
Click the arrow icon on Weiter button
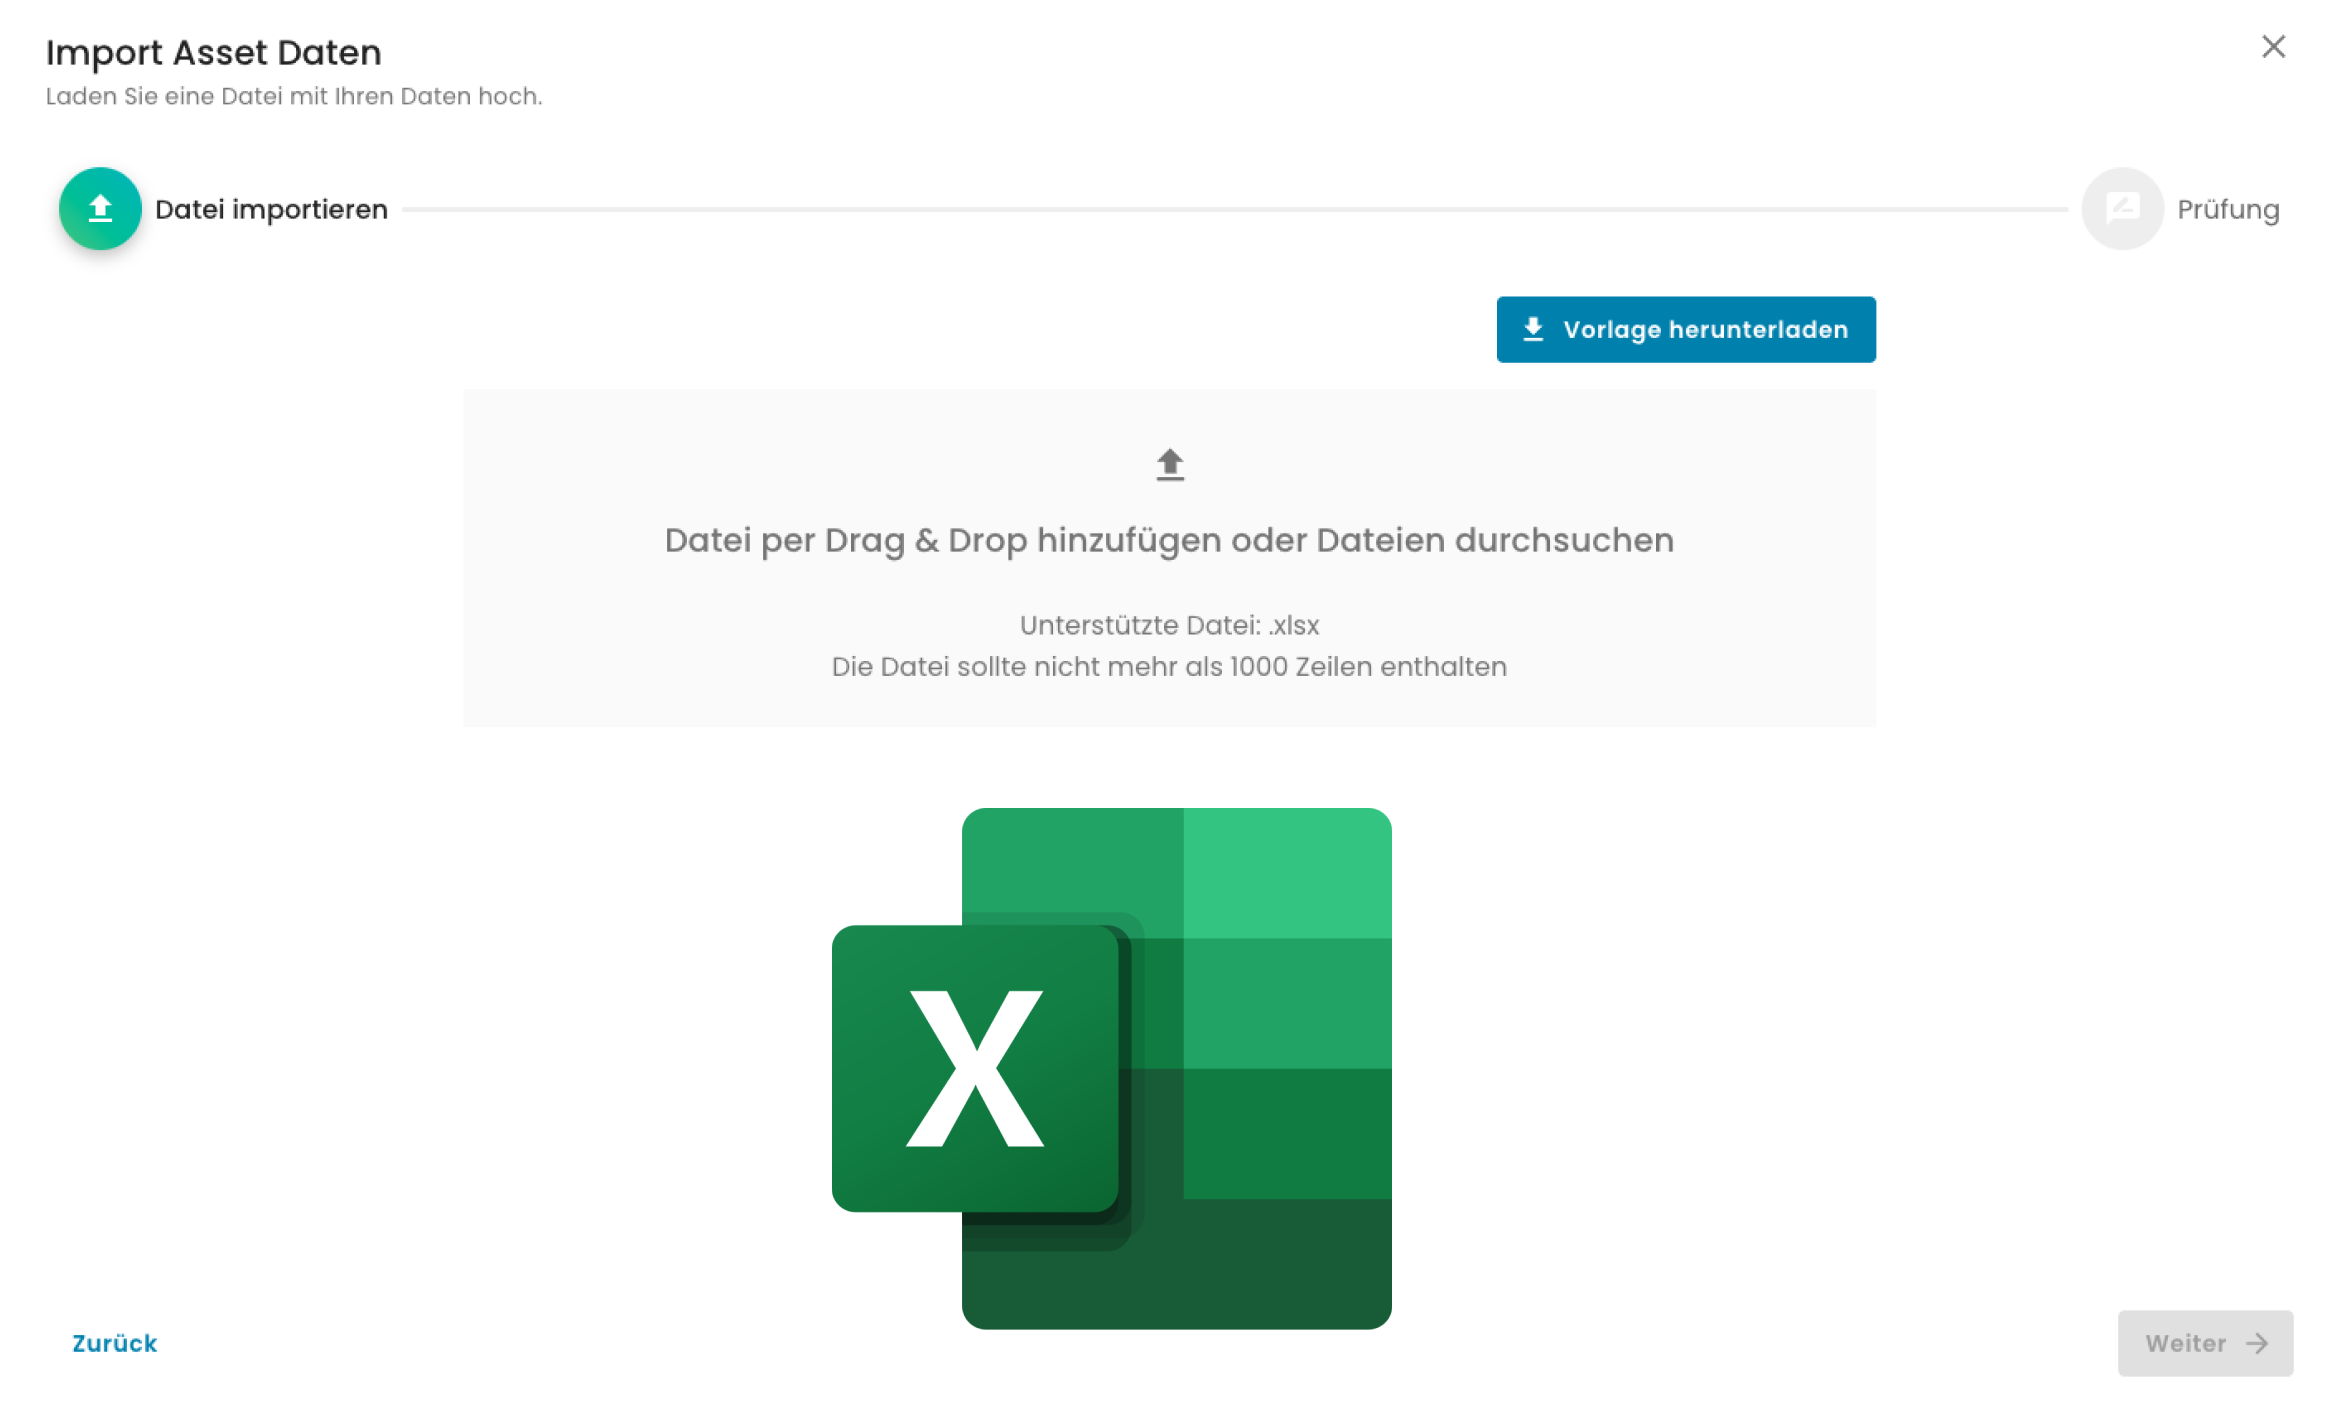coord(2257,1343)
